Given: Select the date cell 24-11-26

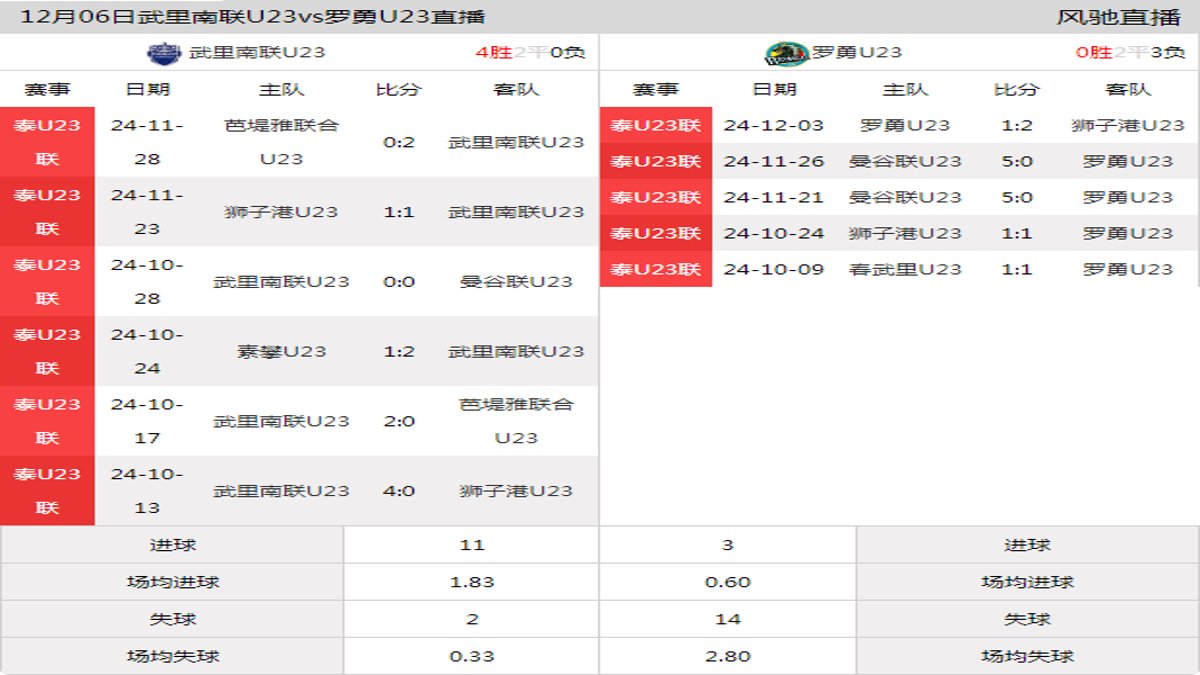Looking at the screenshot, I should pyautogui.click(x=774, y=161).
